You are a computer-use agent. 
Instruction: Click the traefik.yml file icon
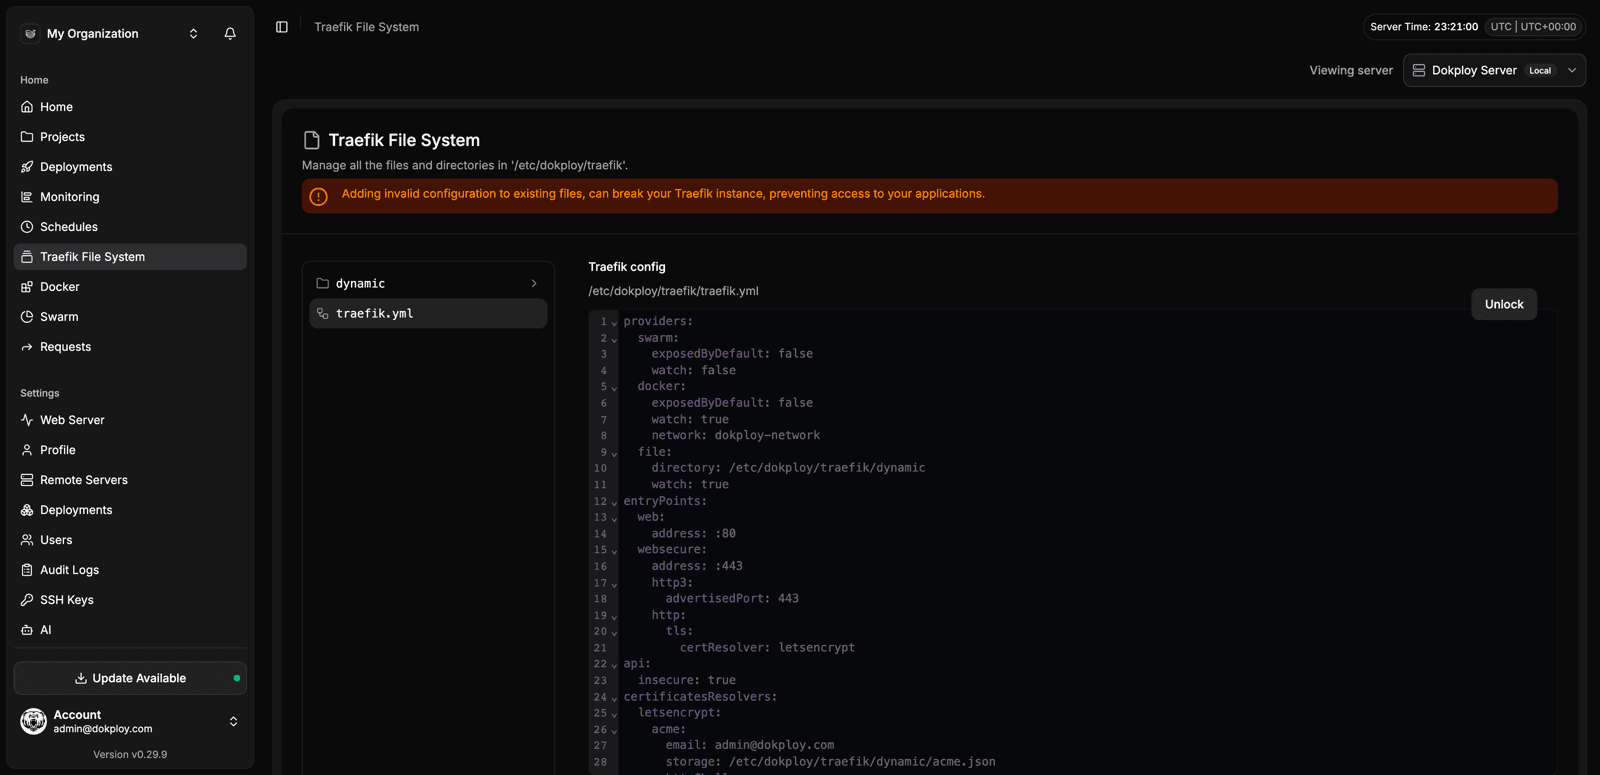[323, 314]
